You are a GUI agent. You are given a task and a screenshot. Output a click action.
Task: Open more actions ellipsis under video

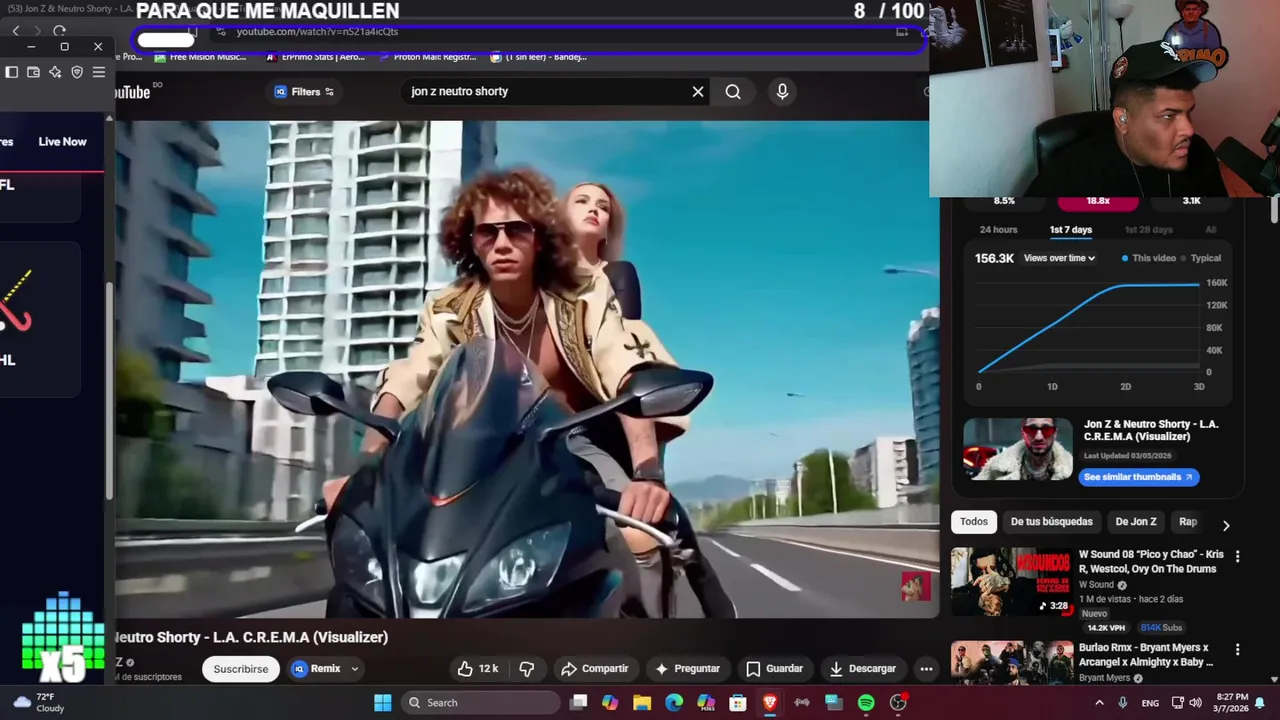pos(926,669)
